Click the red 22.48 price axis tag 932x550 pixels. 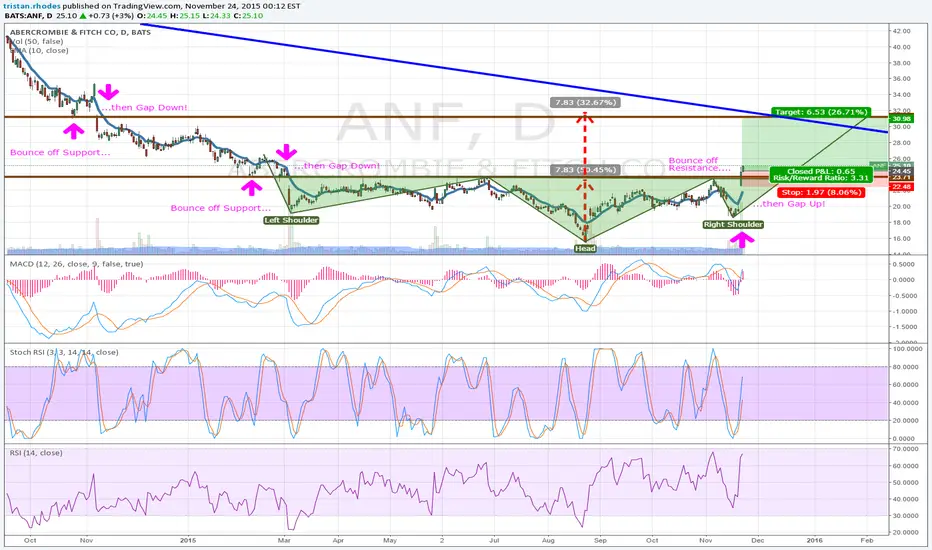899,187
